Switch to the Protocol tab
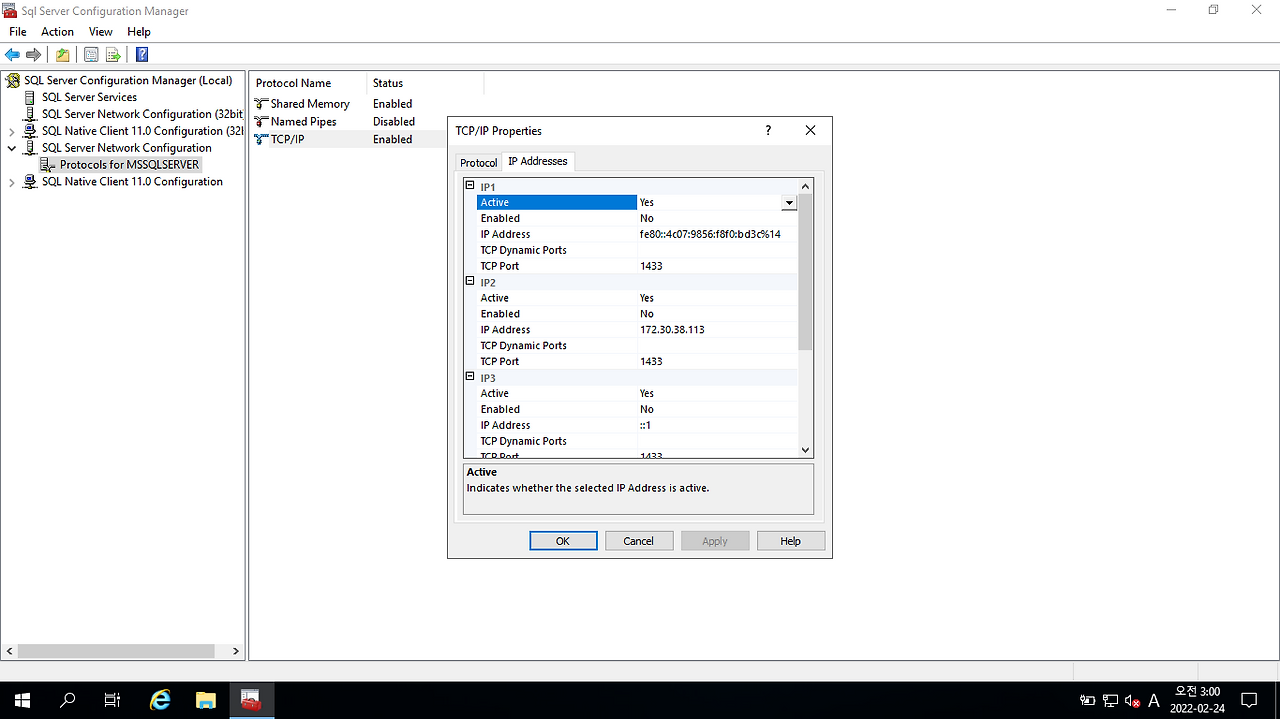This screenshot has width=1280, height=719. (x=478, y=161)
